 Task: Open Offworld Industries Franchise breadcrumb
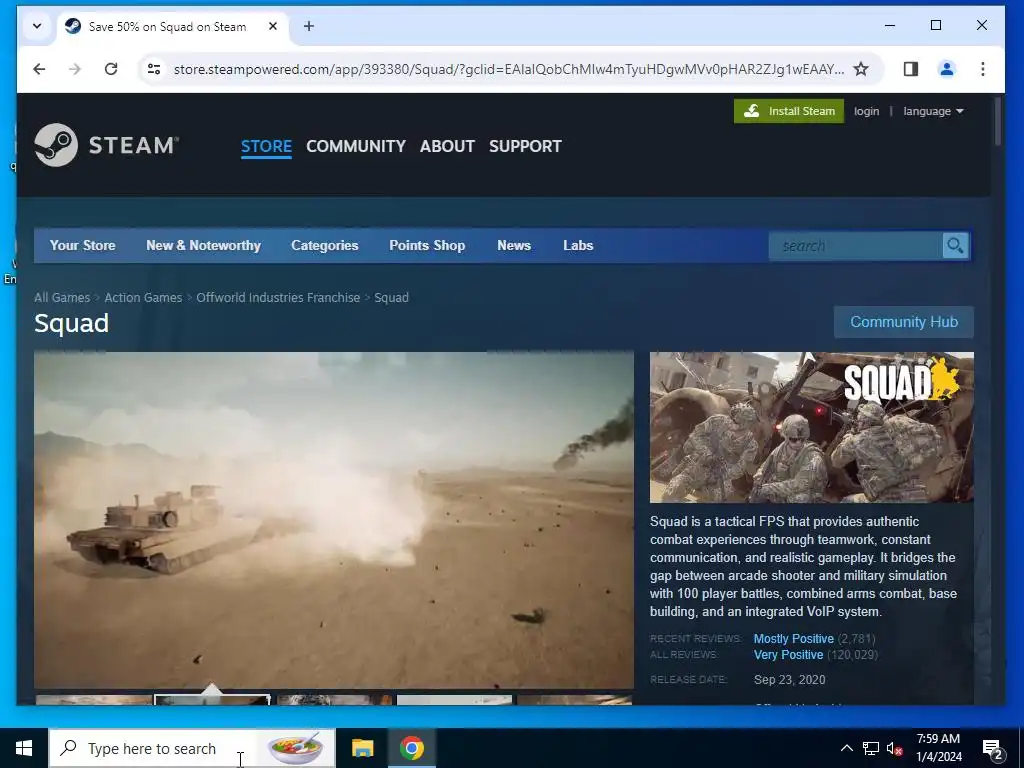[x=278, y=298]
